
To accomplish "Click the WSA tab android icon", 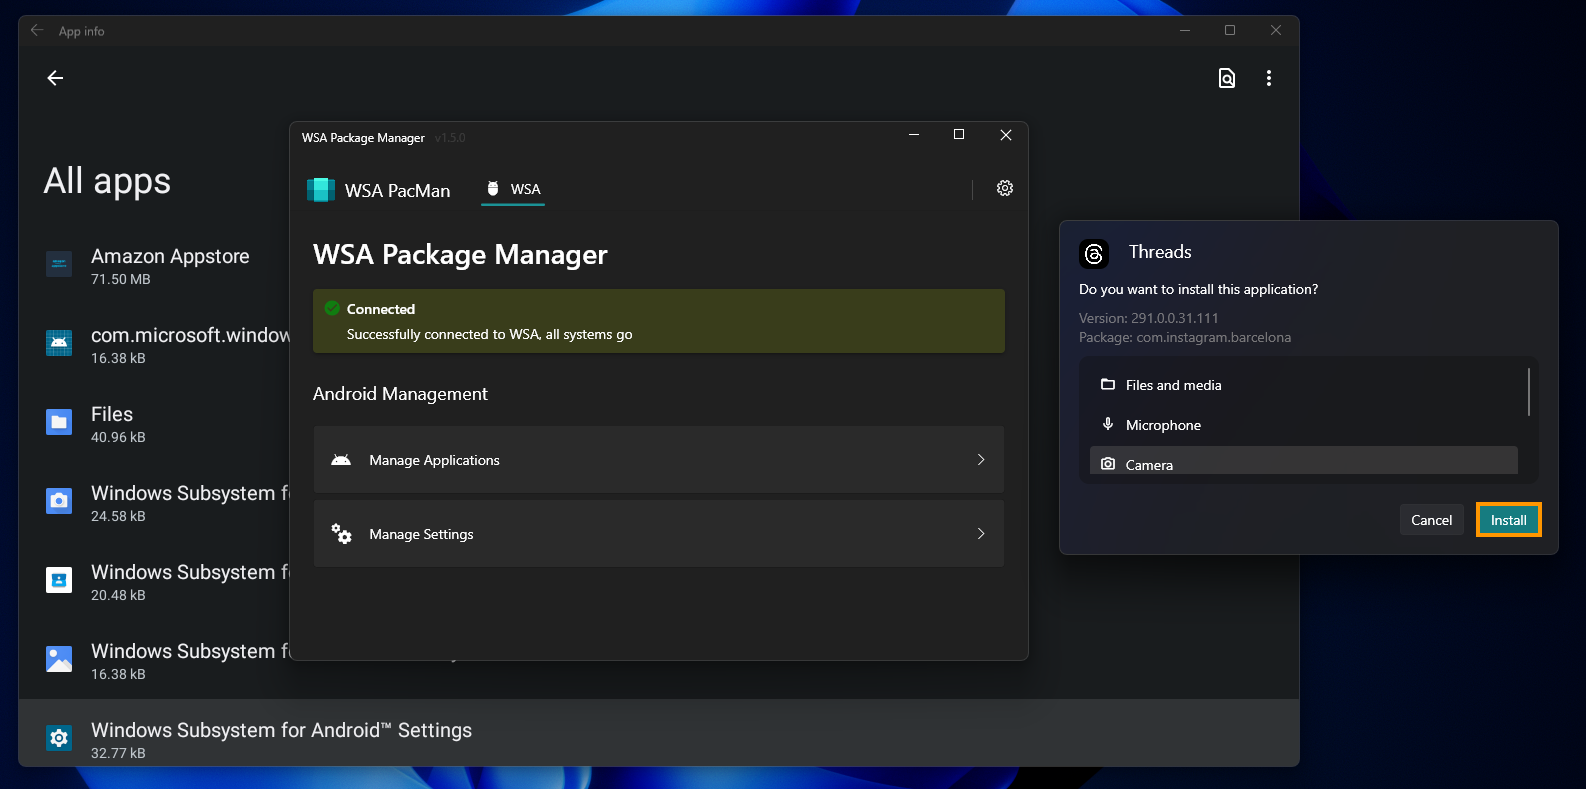I will (492, 188).
